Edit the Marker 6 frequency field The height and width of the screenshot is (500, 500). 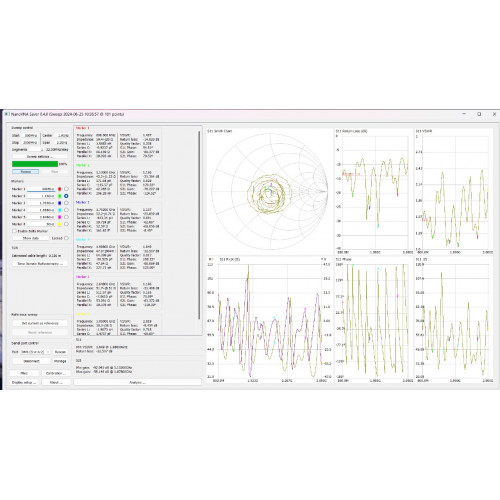41,224
